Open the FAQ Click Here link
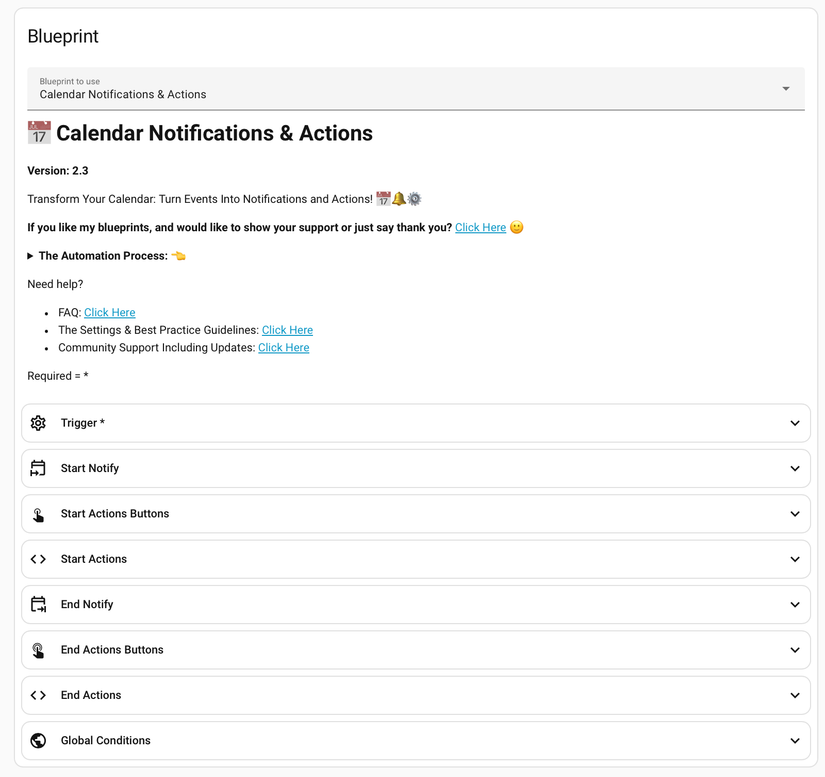 coord(109,312)
